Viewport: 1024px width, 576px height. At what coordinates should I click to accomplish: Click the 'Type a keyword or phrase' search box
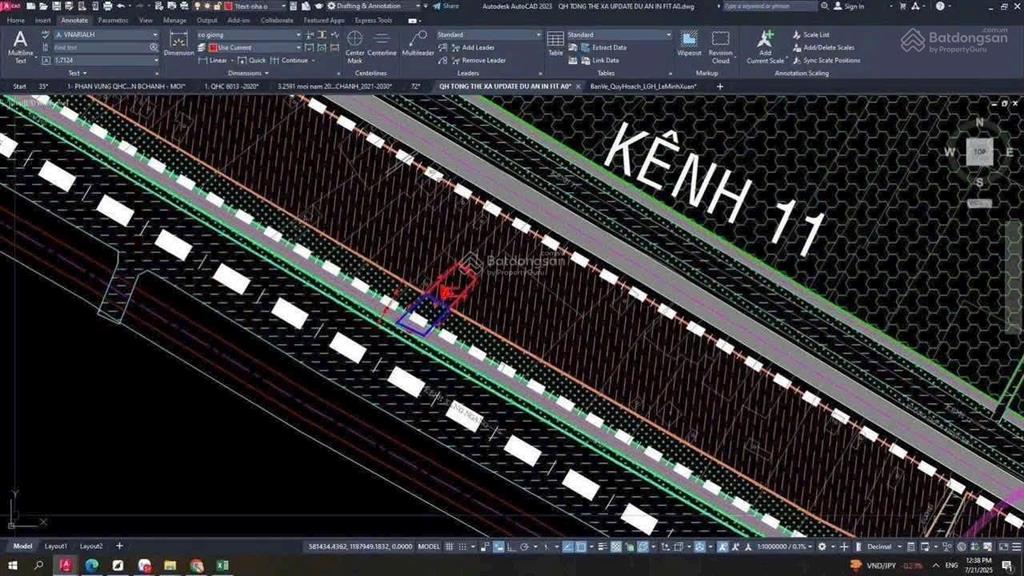pyautogui.click(x=769, y=6)
